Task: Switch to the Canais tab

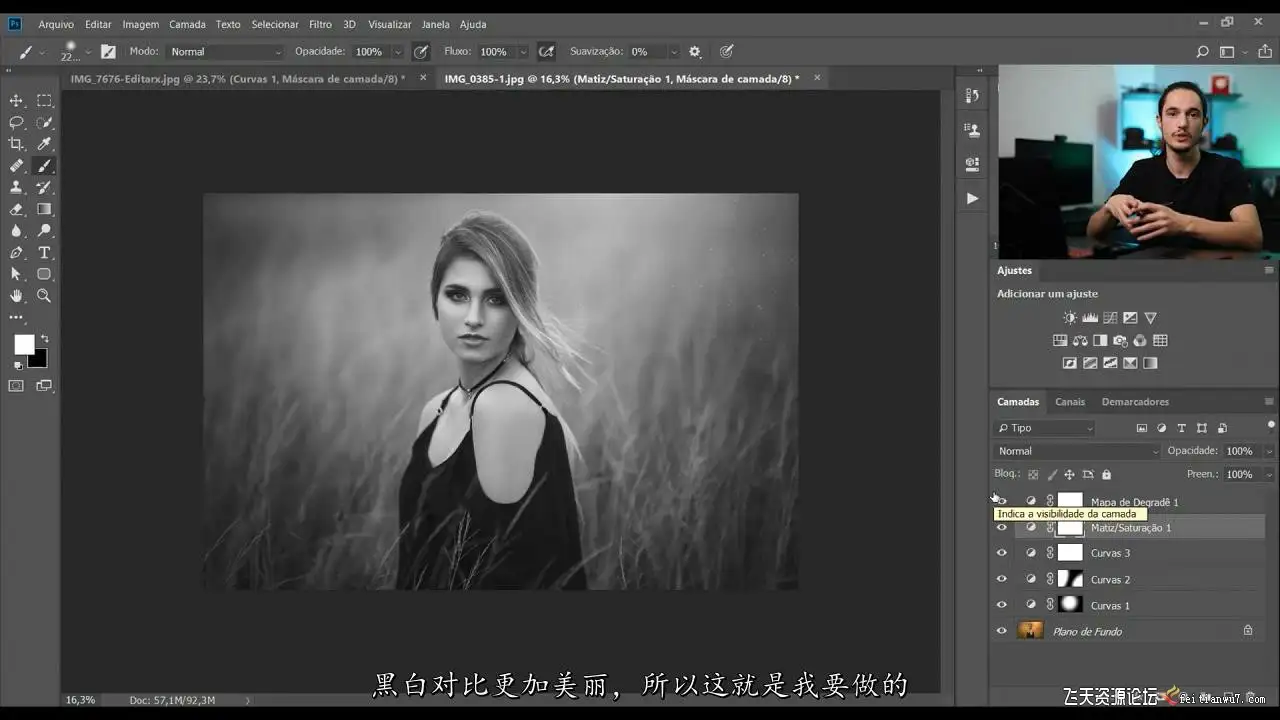Action: [1070, 402]
